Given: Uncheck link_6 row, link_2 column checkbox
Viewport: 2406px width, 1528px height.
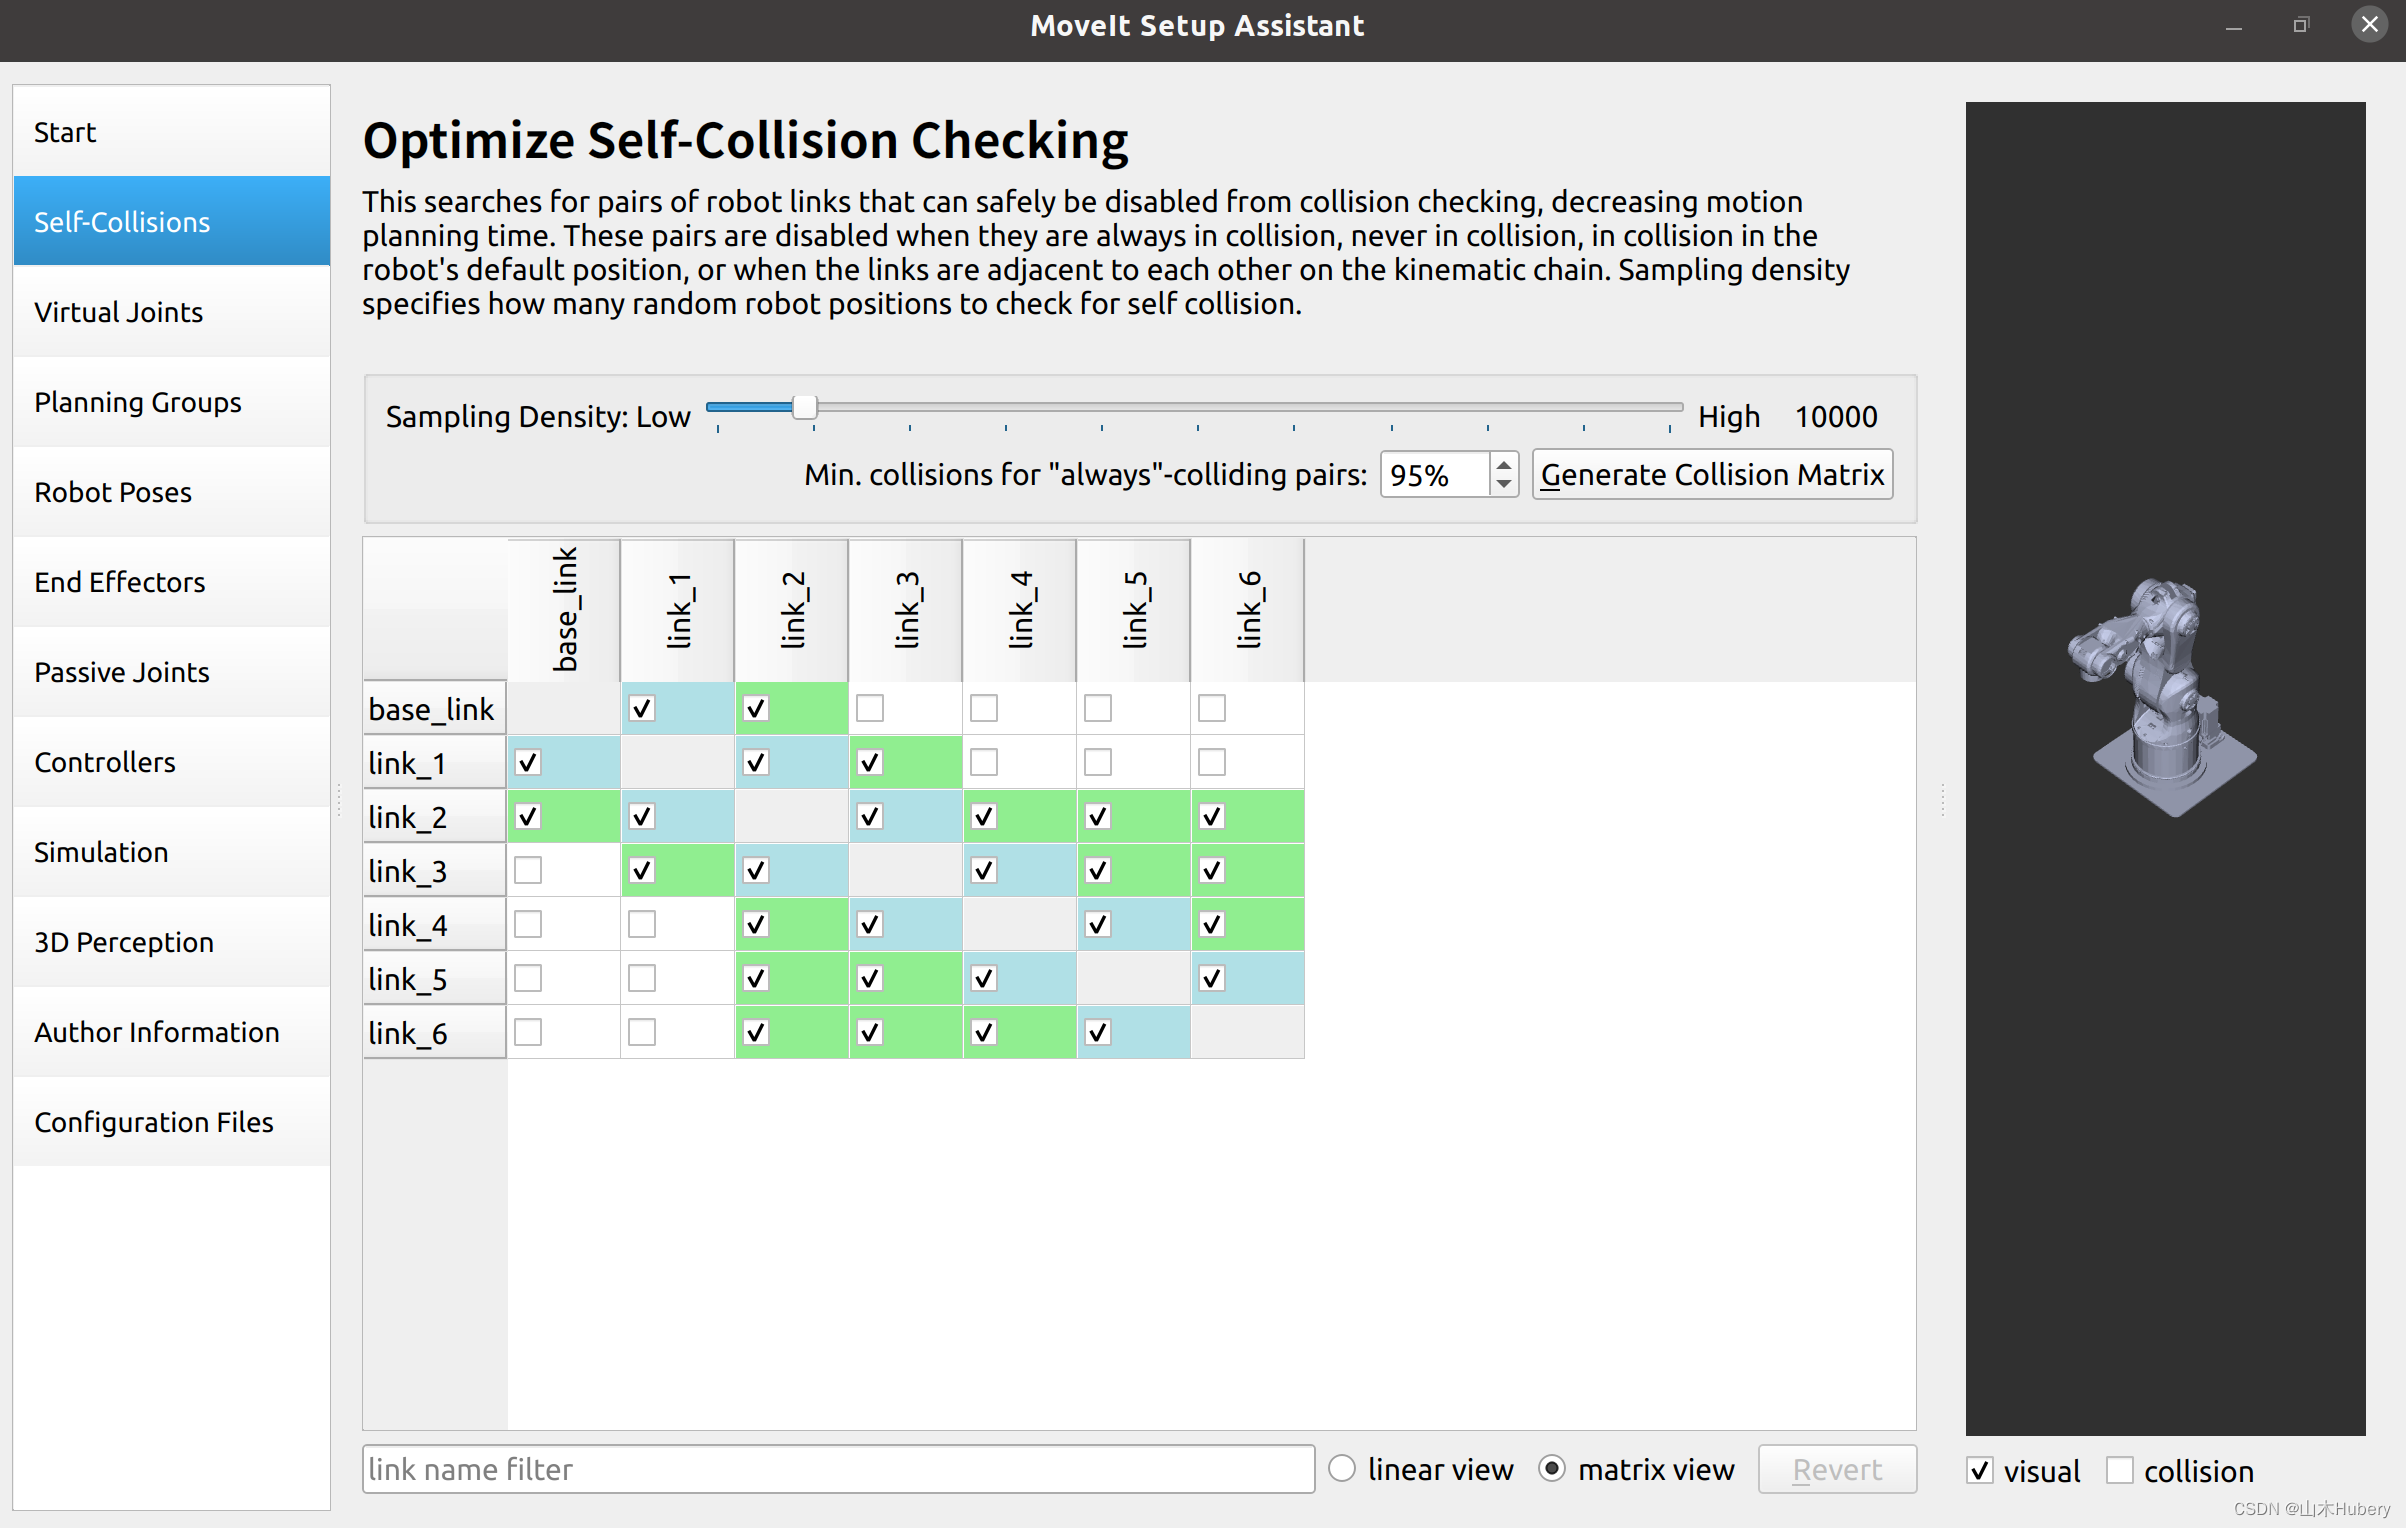Looking at the screenshot, I should 756,1032.
